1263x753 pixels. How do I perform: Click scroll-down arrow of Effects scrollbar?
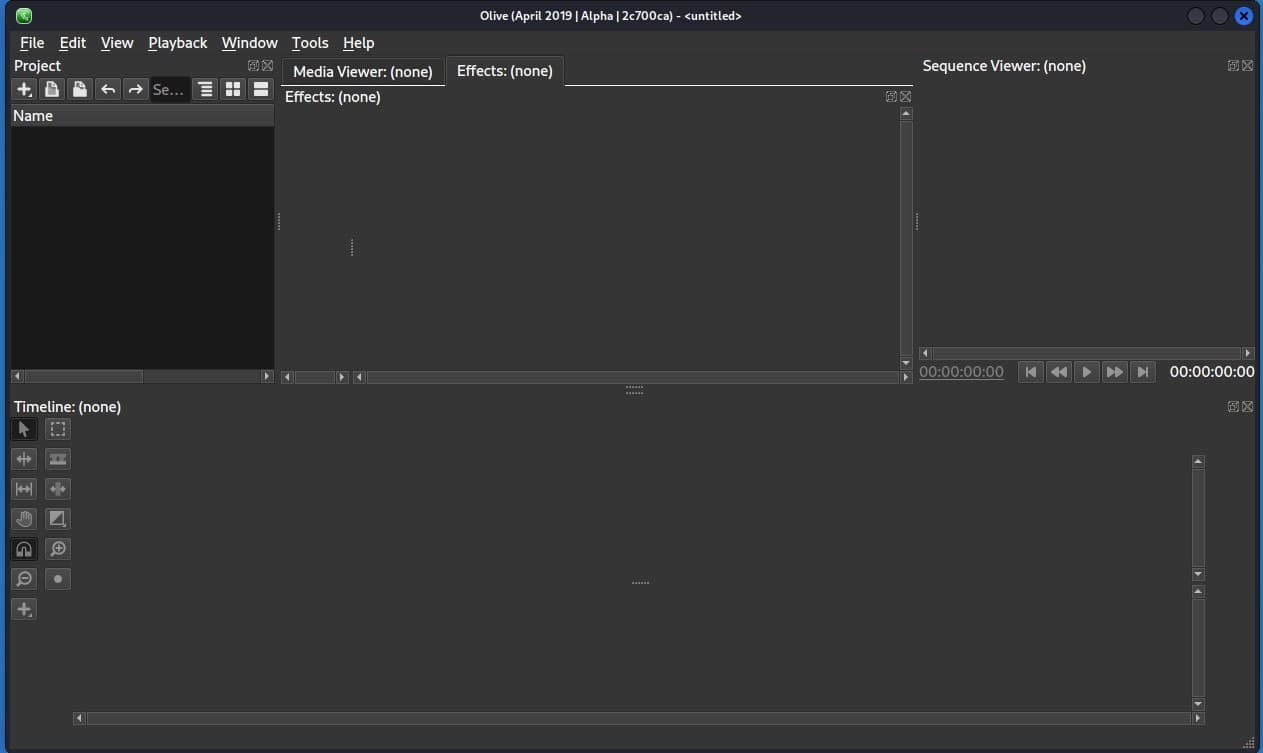[906, 363]
